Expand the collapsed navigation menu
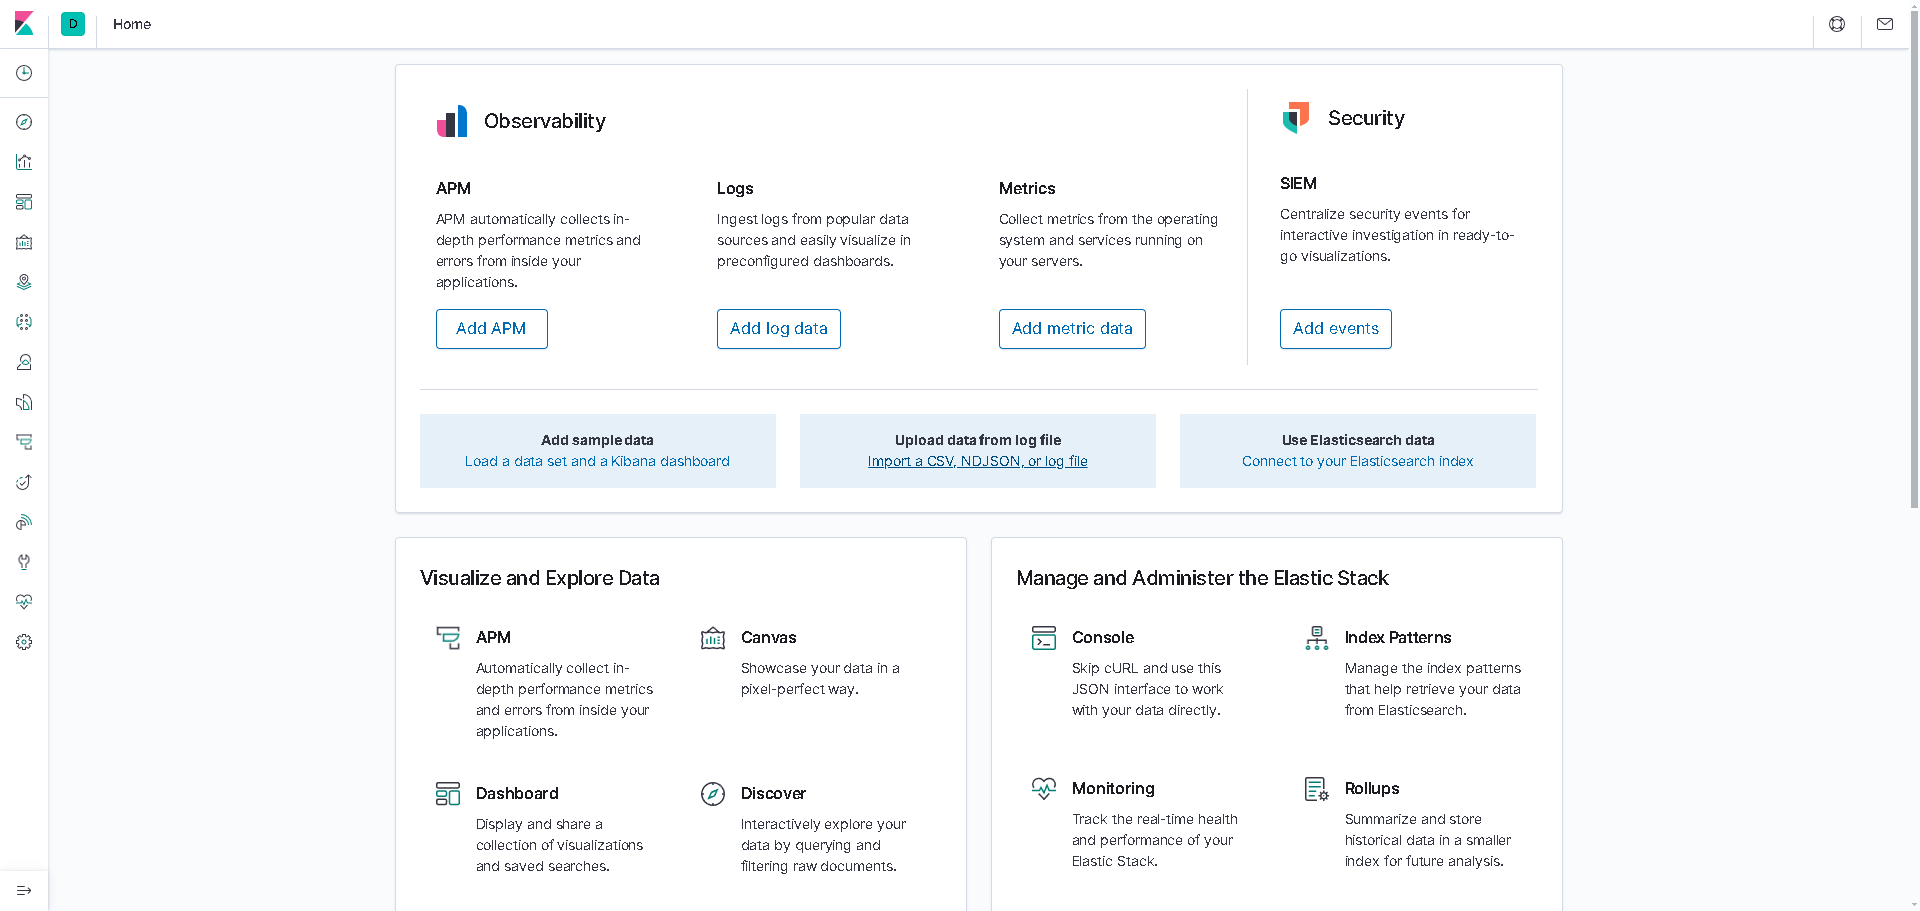 pos(24,890)
